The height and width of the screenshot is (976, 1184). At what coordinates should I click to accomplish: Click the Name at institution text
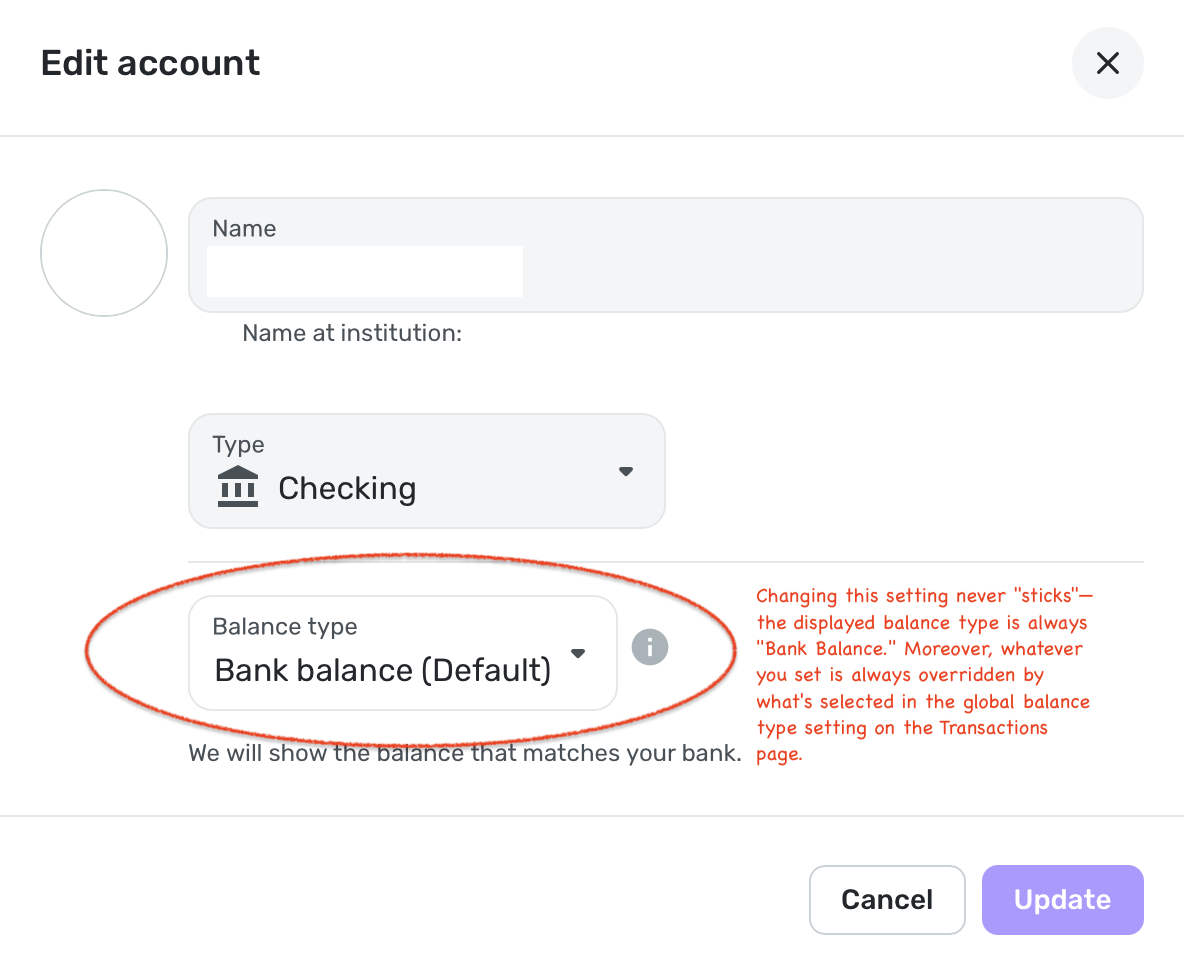click(352, 333)
